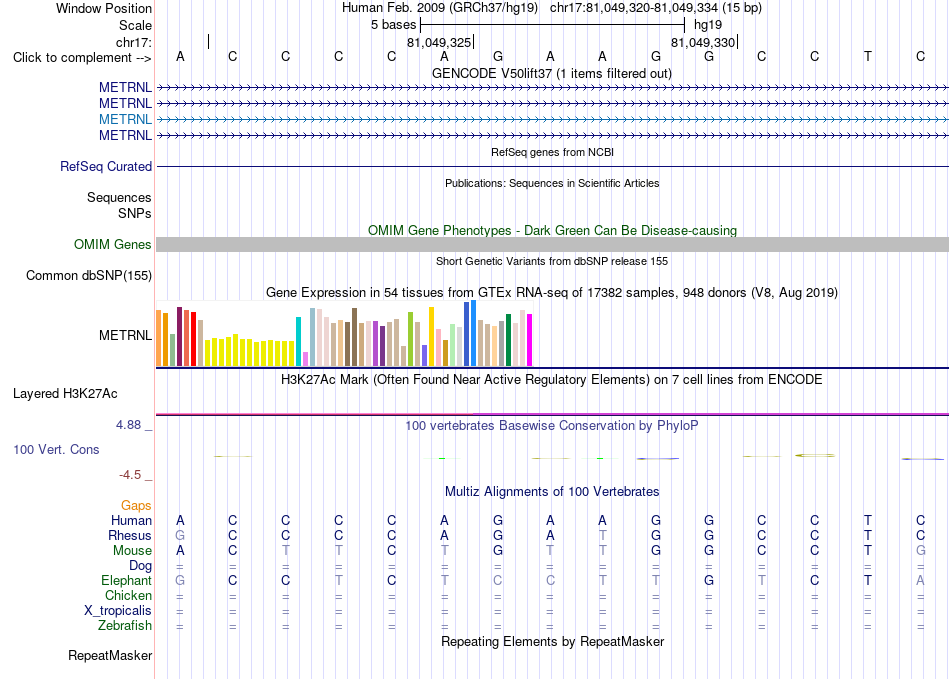Click the SNPs track label
The image size is (950, 679).
[135, 213]
